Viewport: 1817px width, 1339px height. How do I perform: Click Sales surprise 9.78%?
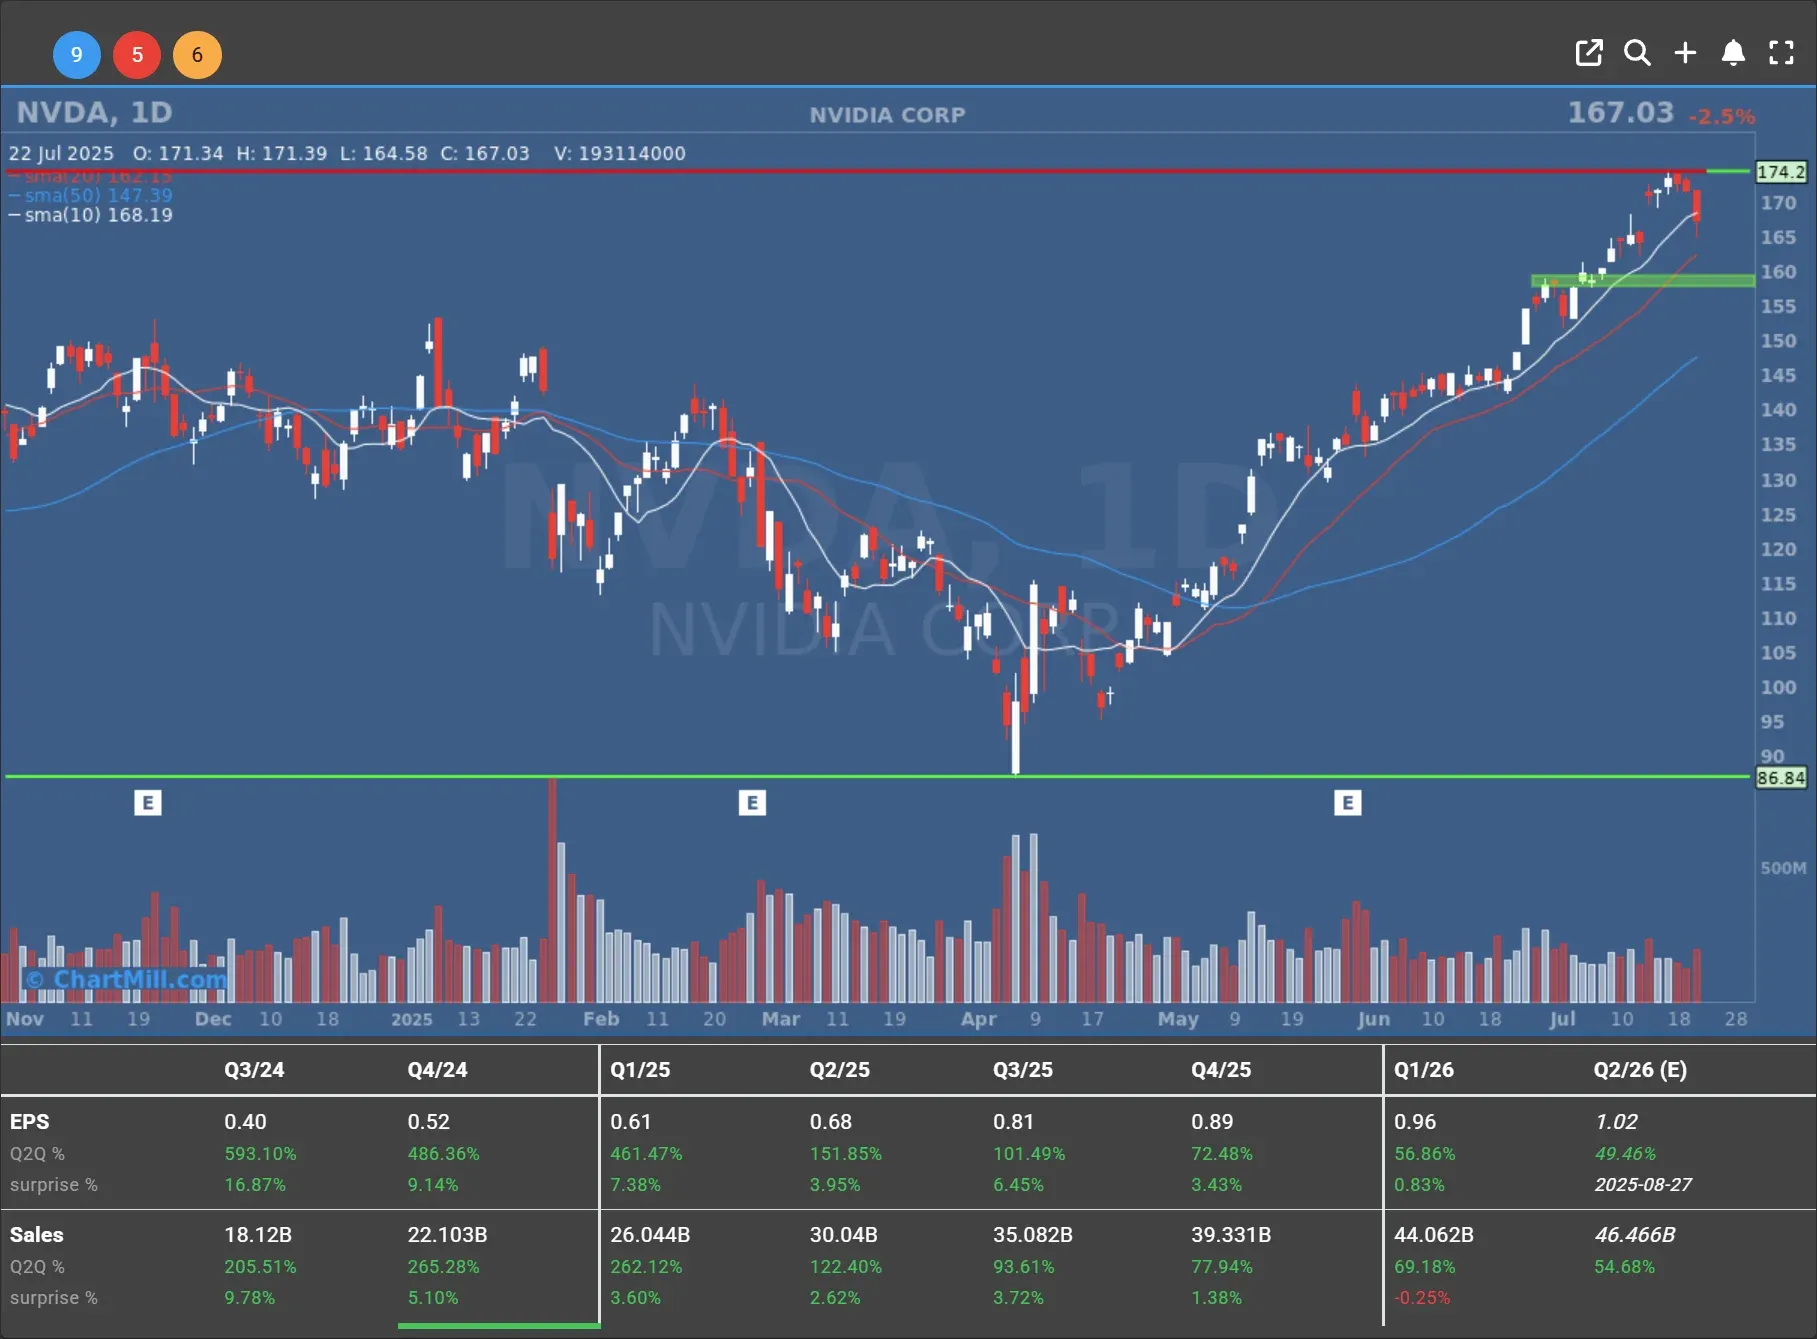click(249, 1298)
